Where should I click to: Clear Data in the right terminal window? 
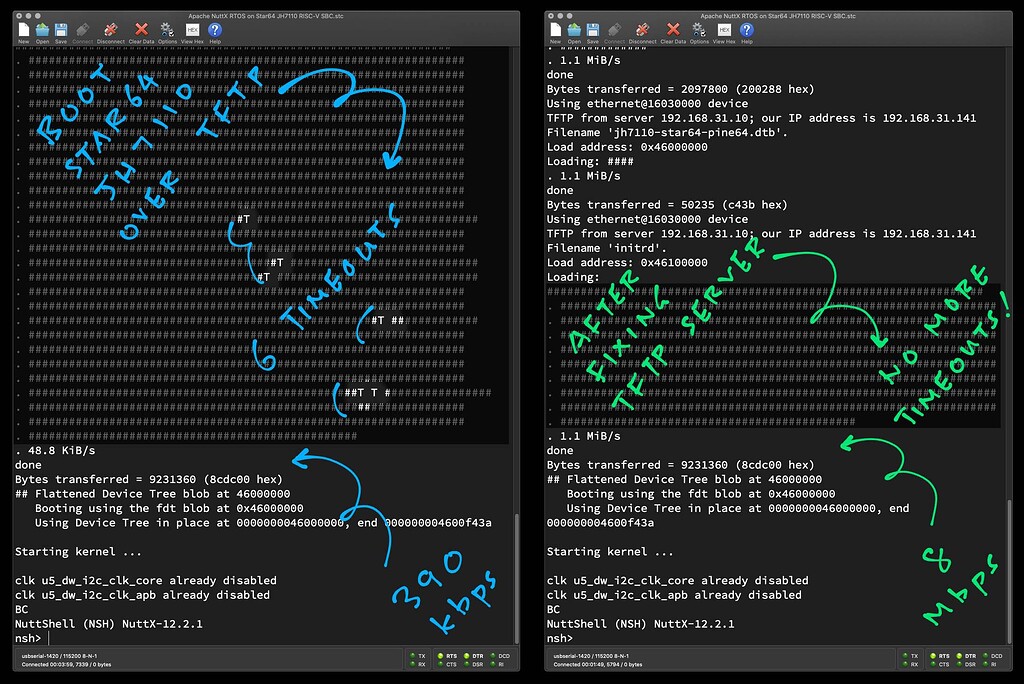pyautogui.click(x=673, y=32)
